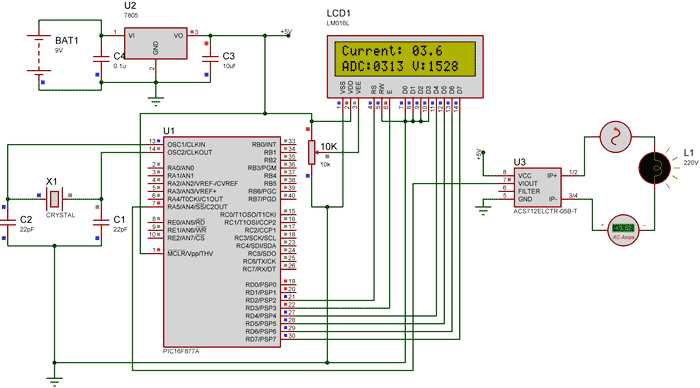
Task: Click the 'MCLR/Vpp/THV' pin label
Action: (190, 254)
